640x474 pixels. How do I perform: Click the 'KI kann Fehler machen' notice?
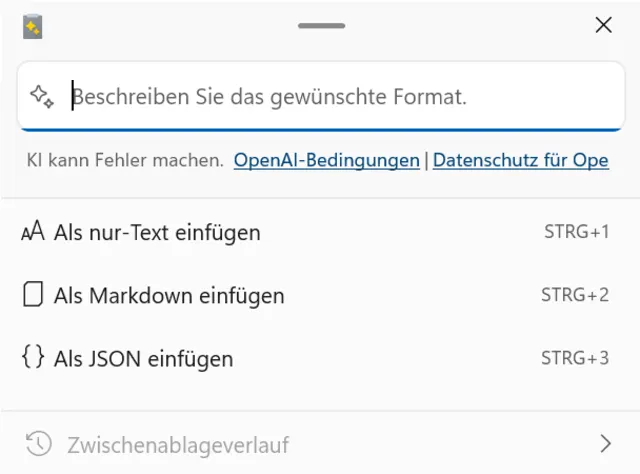(125, 160)
